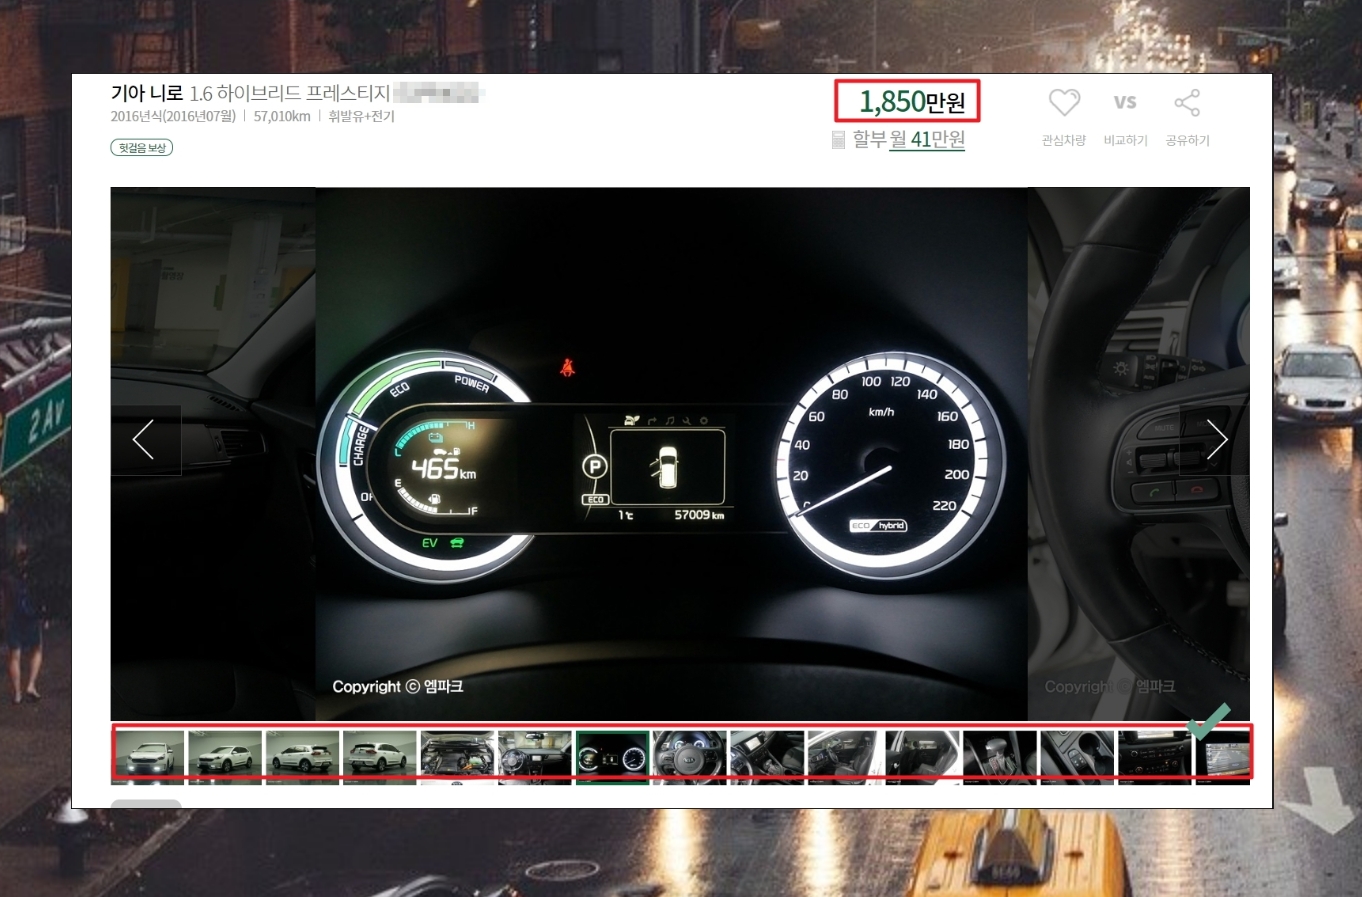1362x897 pixels.
Task: Select the 기아 니로 1.6 하이브리드 프레스티지 title
Action: 250,93
